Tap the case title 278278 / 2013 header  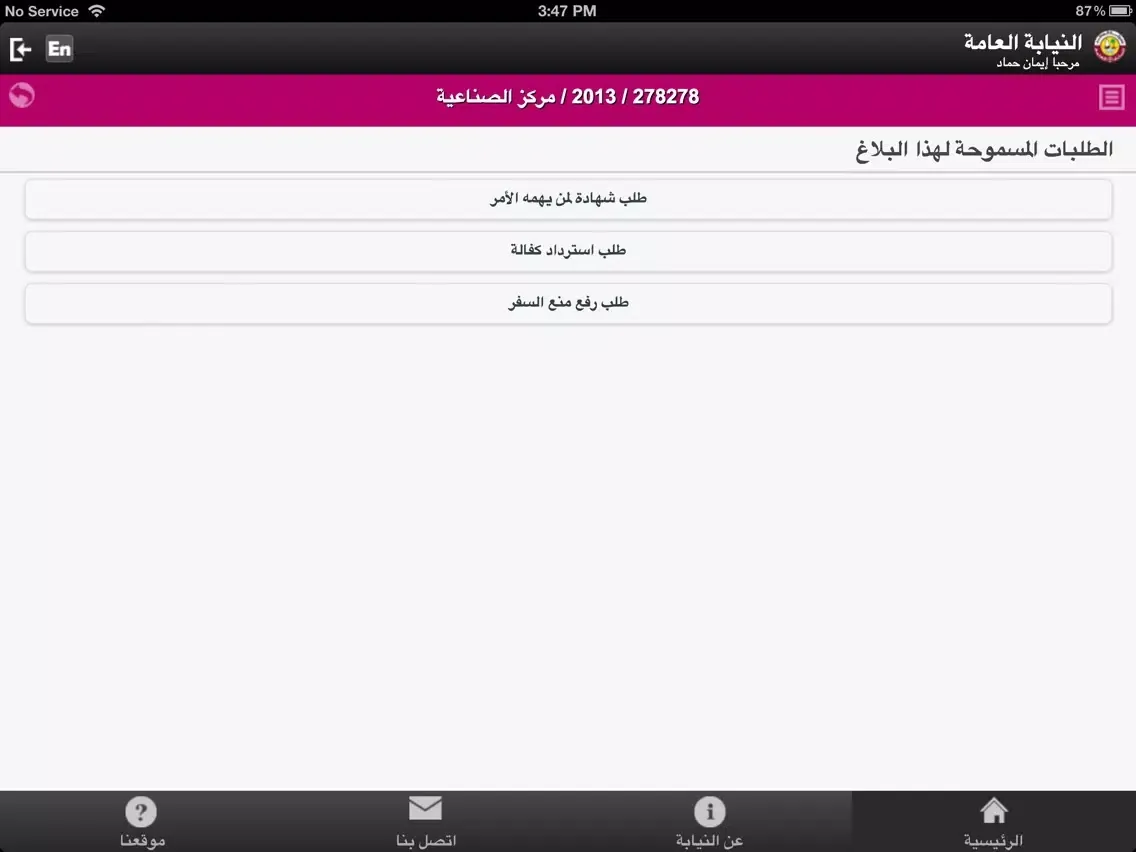[x=568, y=96]
